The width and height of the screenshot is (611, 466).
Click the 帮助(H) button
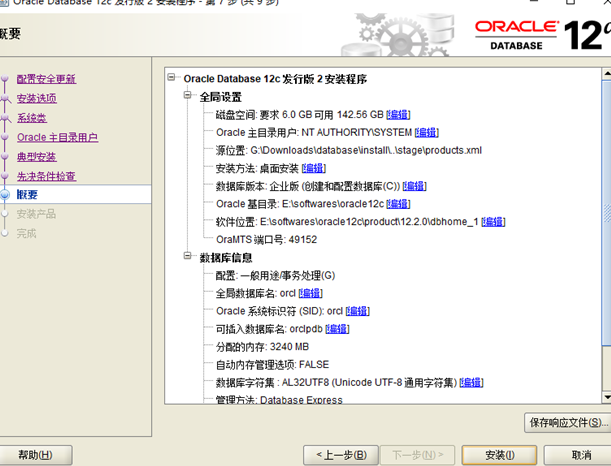coord(35,455)
